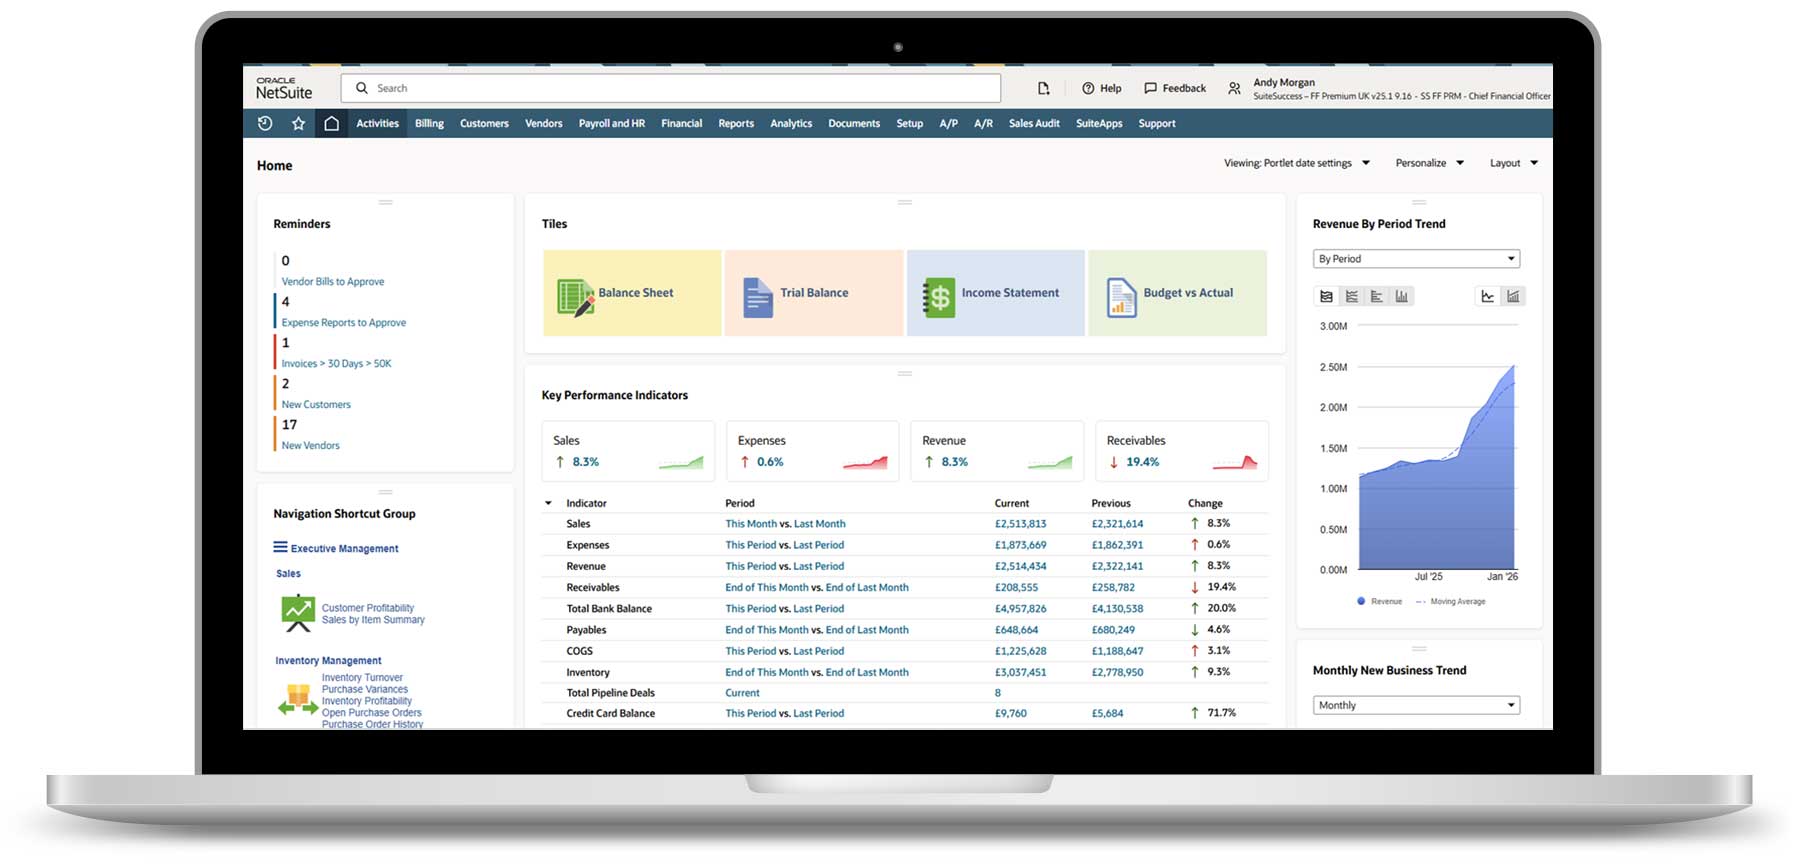The width and height of the screenshot is (1800, 868).
Task: Open the Personalize dropdown
Action: pyautogui.click(x=1430, y=163)
